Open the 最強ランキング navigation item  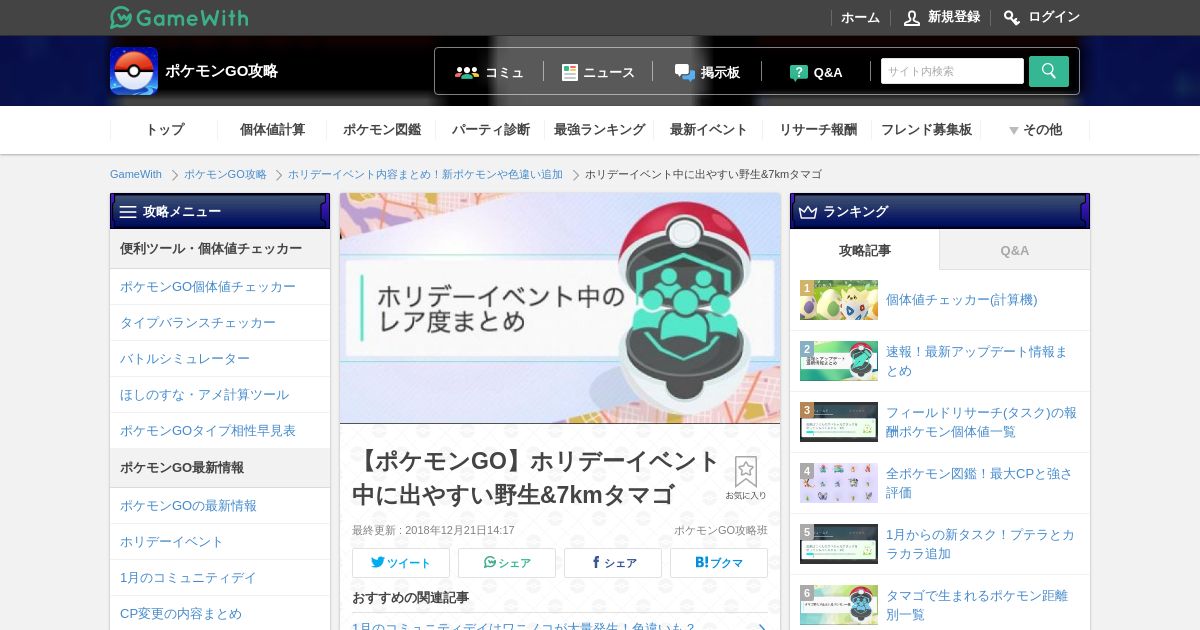point(600,130)
